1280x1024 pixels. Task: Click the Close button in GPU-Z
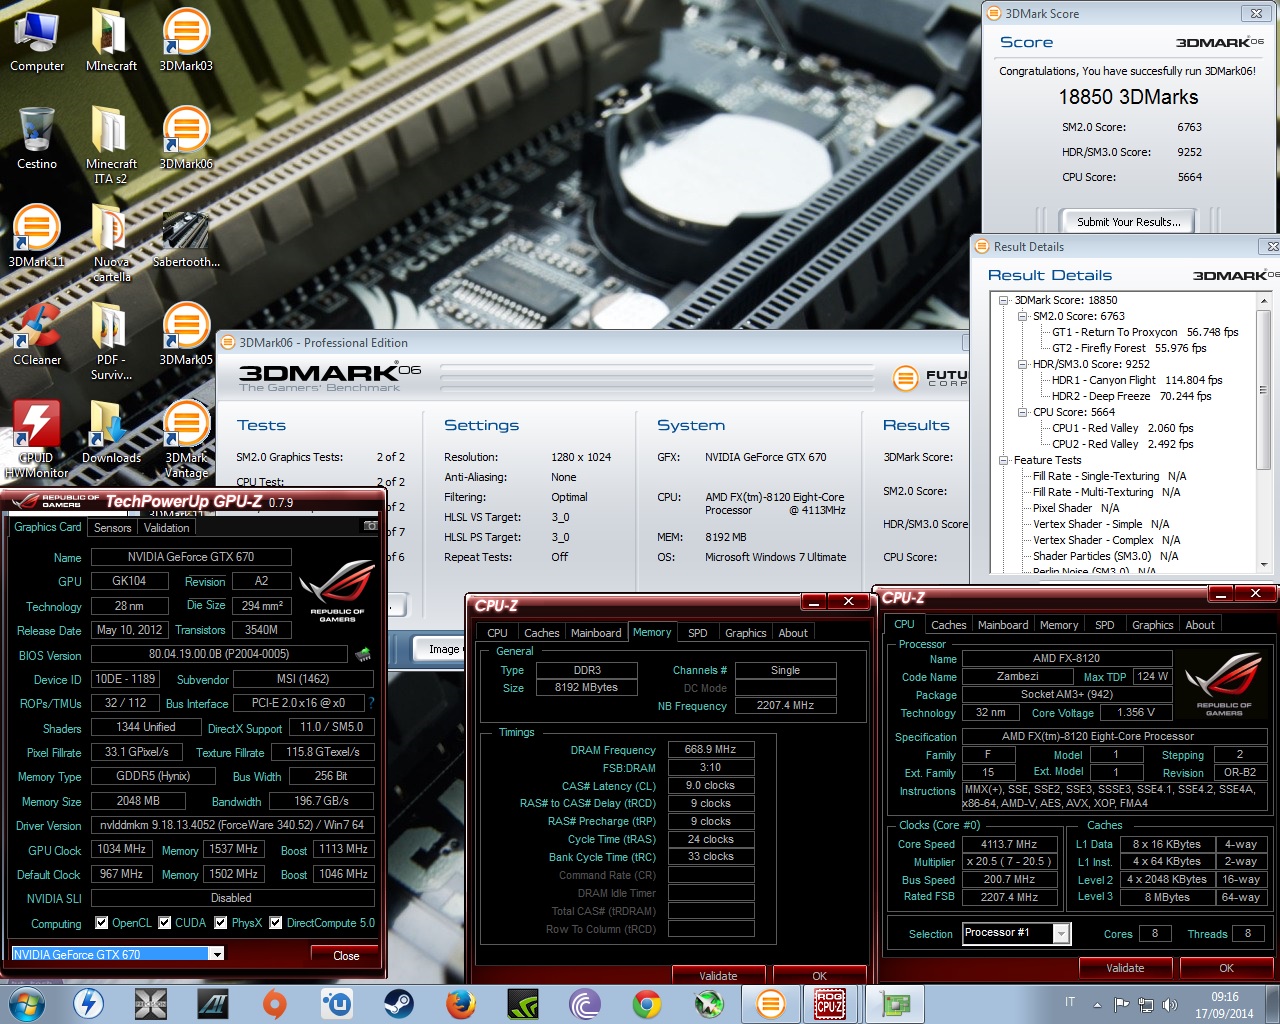point(346,955)
